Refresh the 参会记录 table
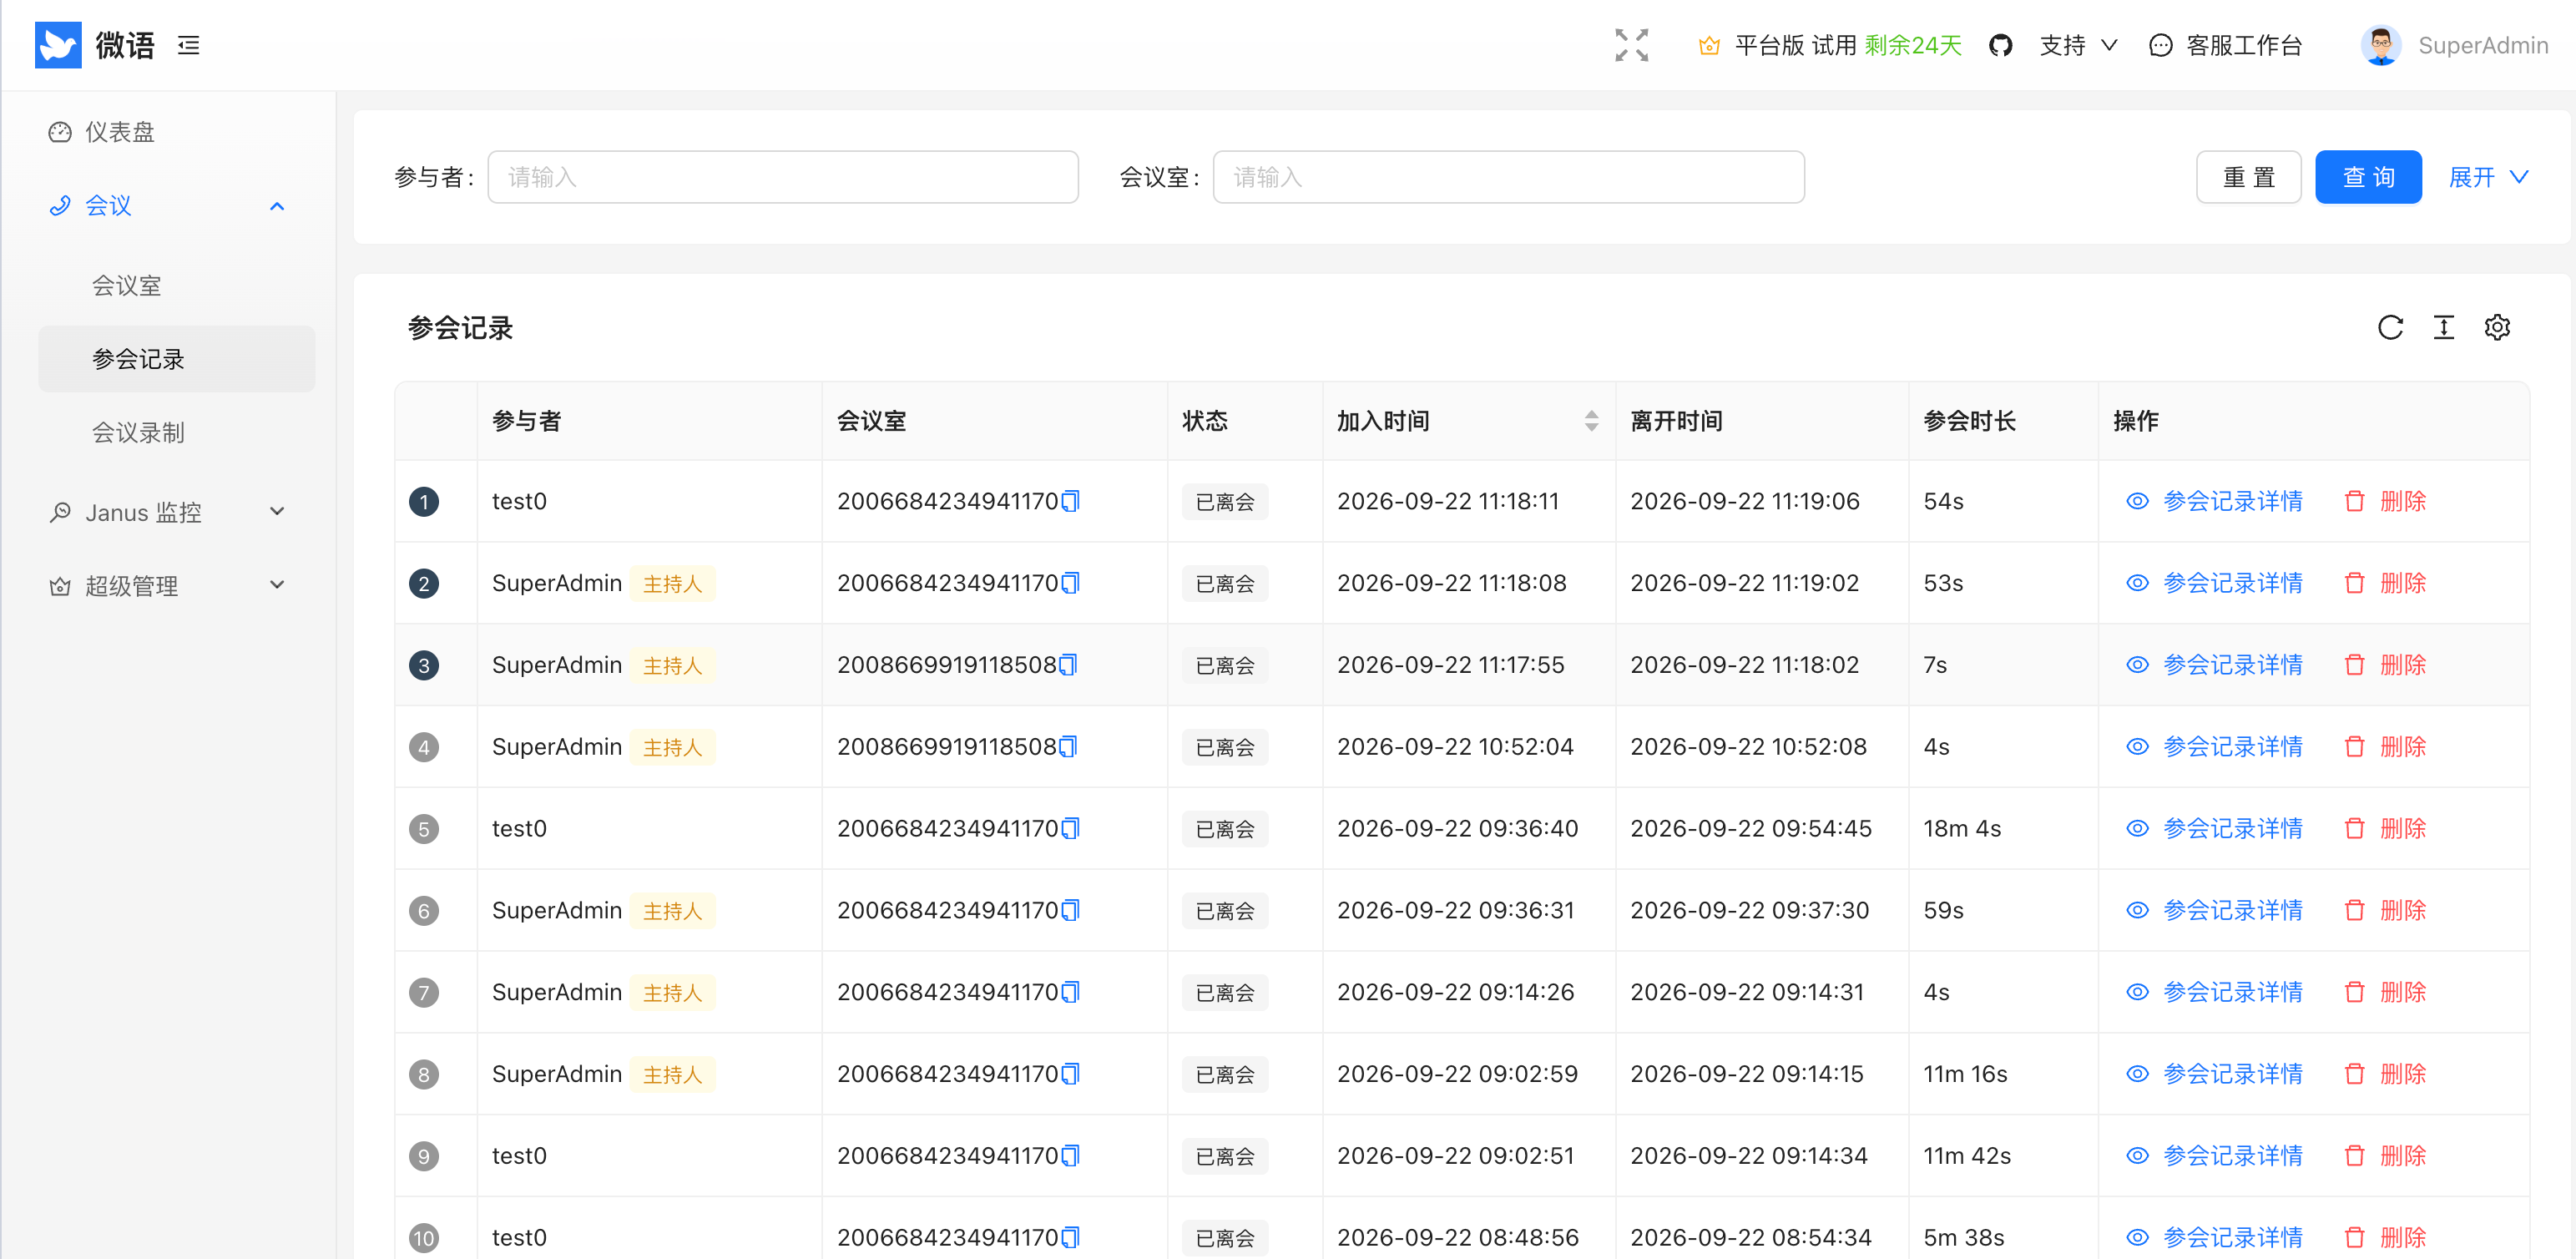The image size is (2576, 1259). 2390,327
